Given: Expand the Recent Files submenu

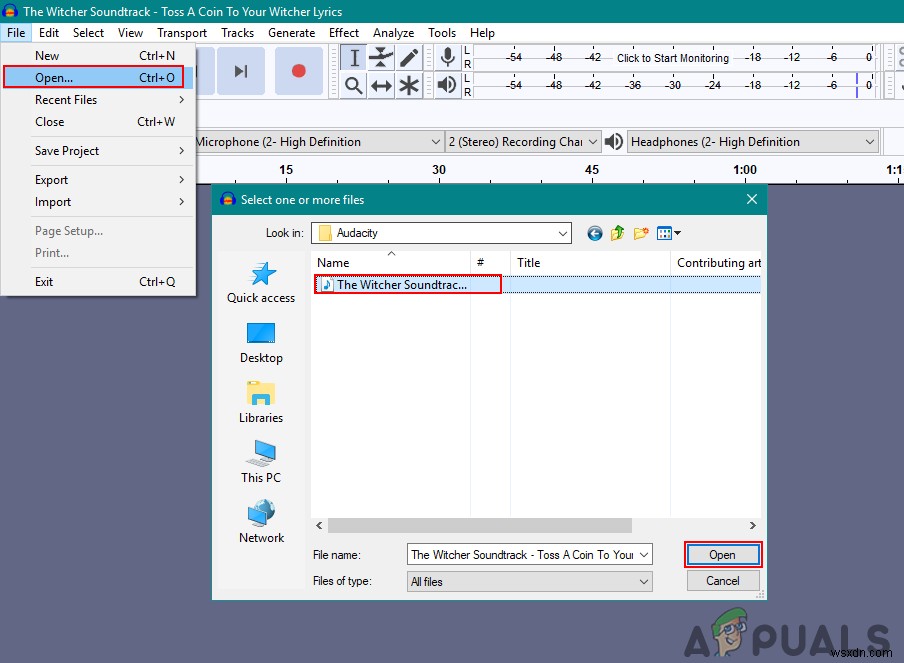Looking at the screenshot, I should coord(99,100).
